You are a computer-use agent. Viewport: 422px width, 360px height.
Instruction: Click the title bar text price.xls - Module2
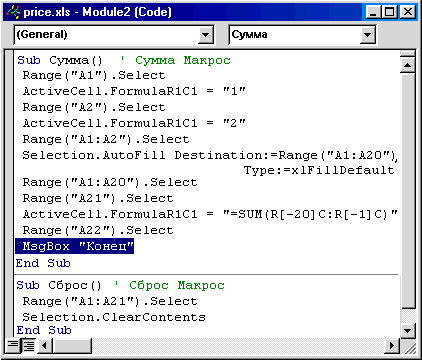[x=97, y=12]
